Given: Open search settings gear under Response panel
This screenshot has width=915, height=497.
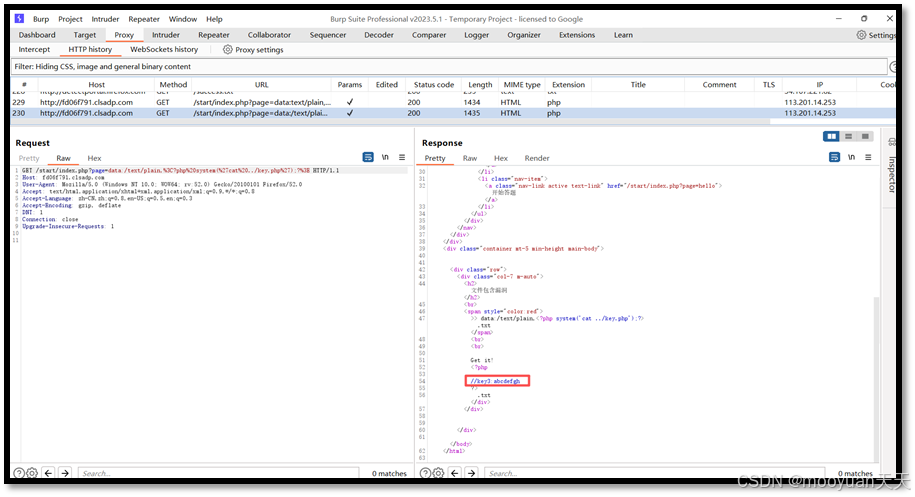Looking at the screenshot, I should [439, 473].
